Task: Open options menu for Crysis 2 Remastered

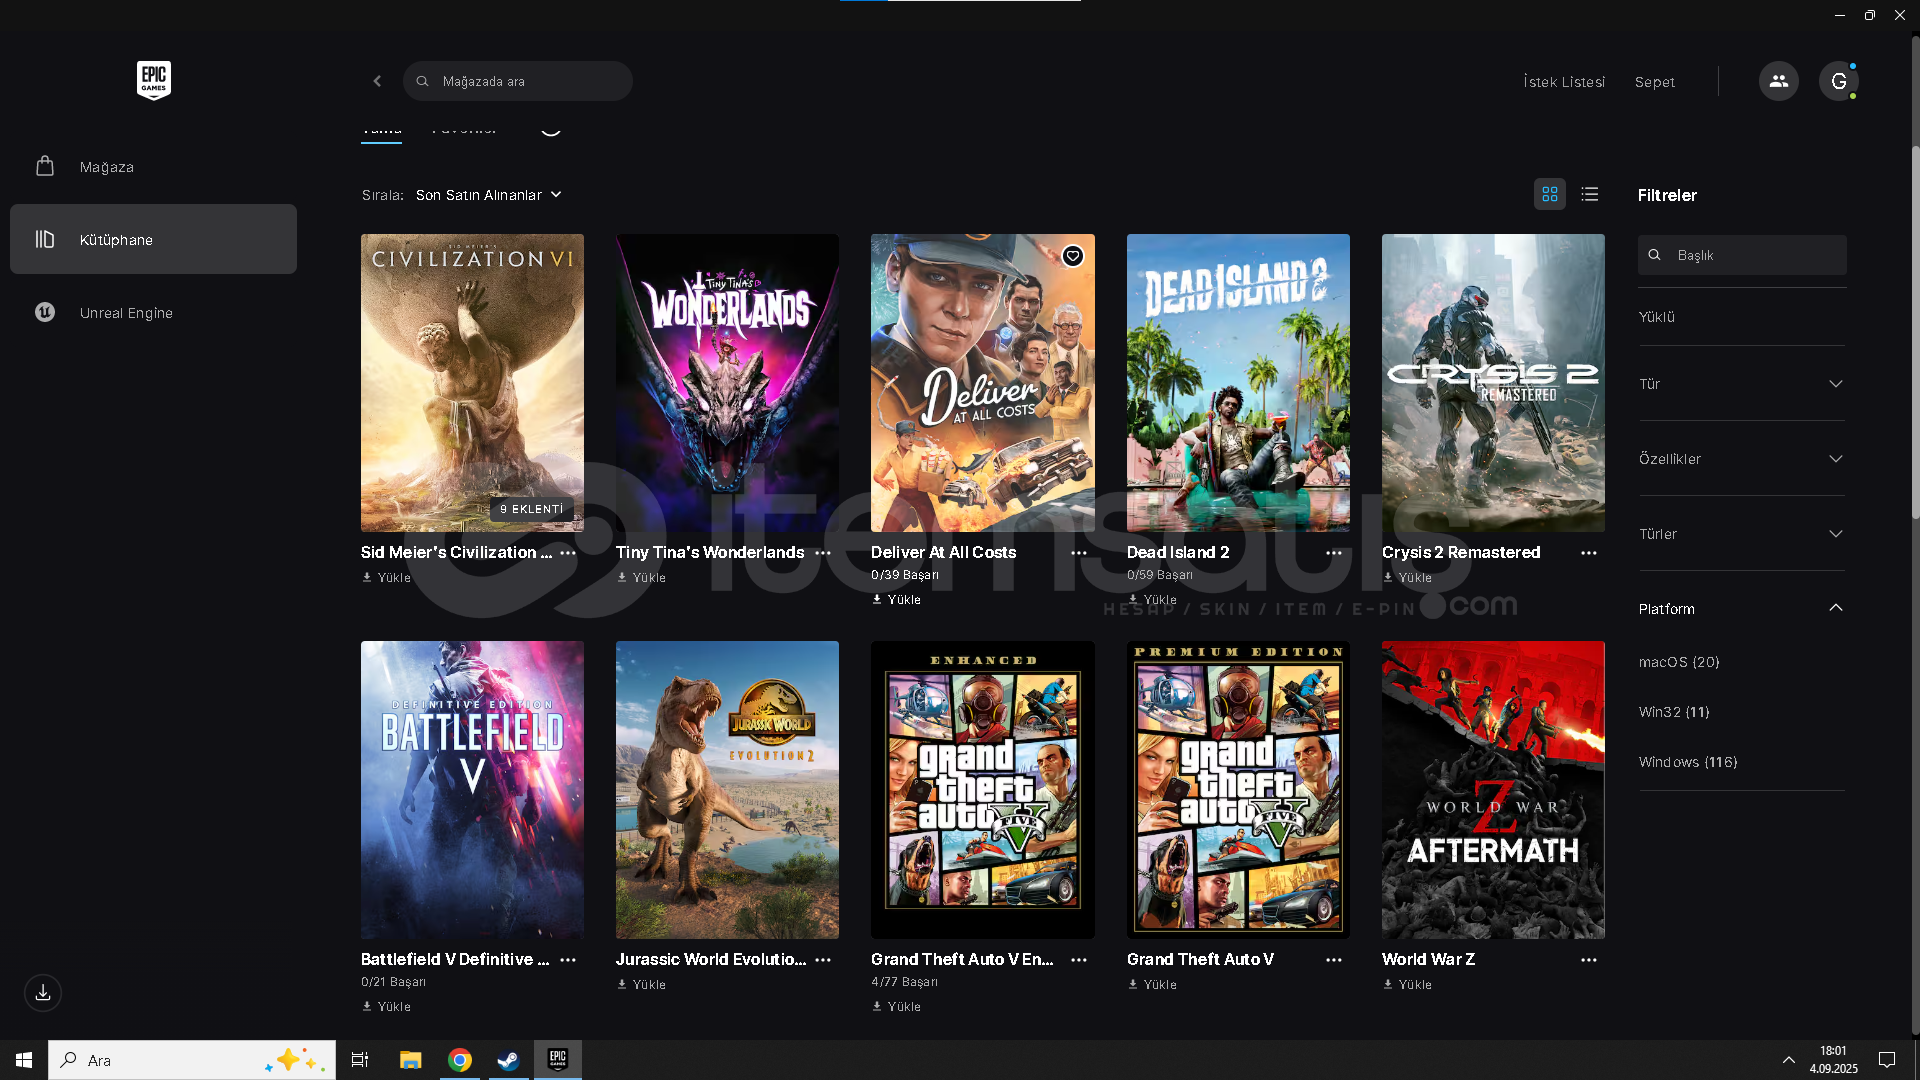Action: pos(1589,553)
